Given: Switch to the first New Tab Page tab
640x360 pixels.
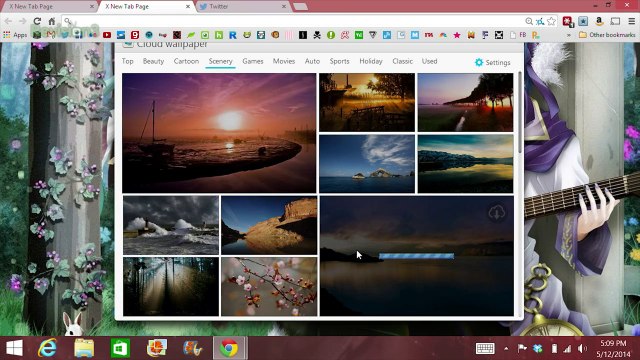Looking at the screenshot, I should point(49,7).
